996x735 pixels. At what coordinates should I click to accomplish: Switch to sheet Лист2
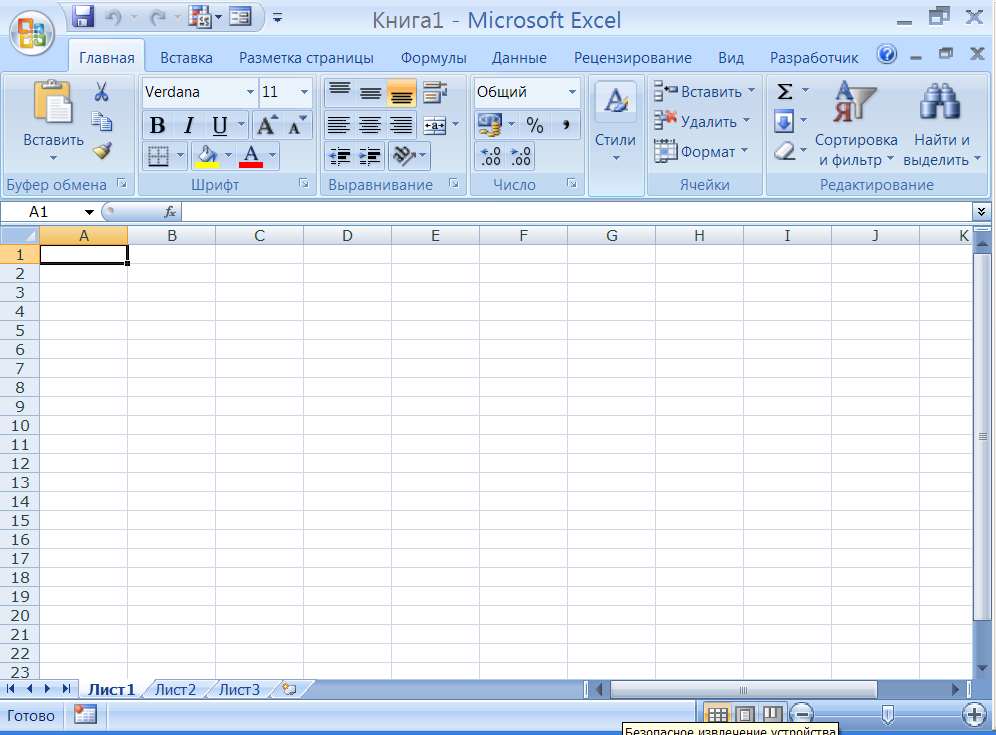[x=176, y=690]
